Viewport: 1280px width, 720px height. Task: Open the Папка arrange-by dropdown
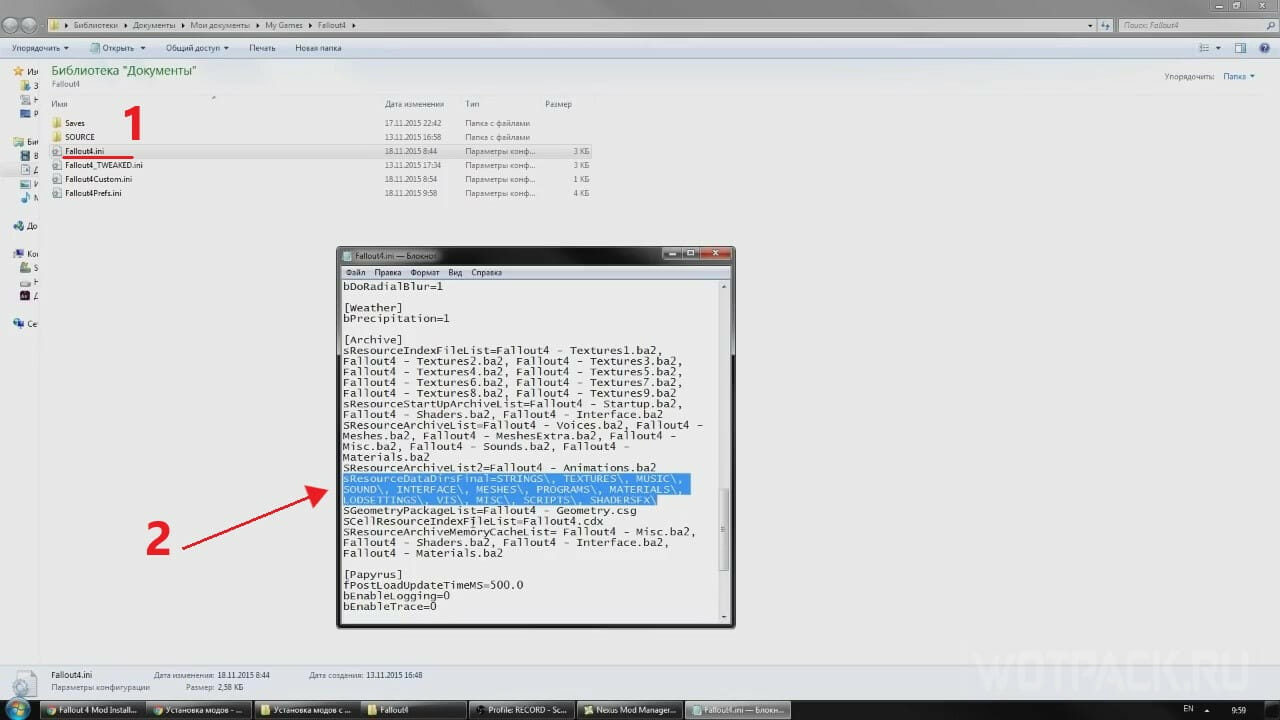click(x=1238, y=76)
